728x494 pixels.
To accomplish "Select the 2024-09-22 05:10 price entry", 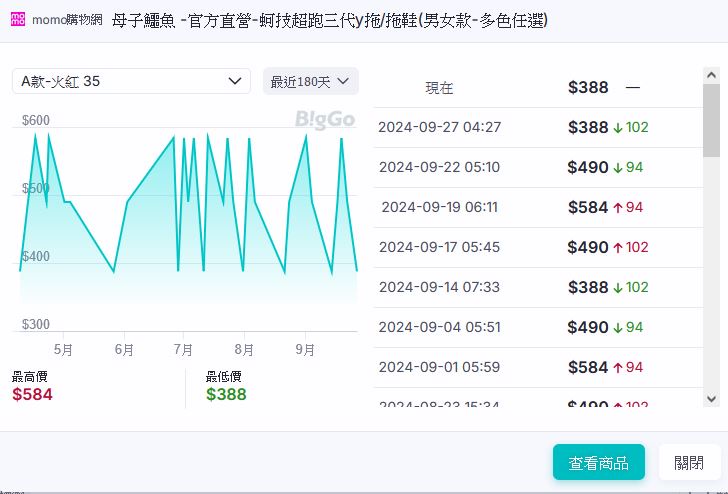I will pos(538,167).
